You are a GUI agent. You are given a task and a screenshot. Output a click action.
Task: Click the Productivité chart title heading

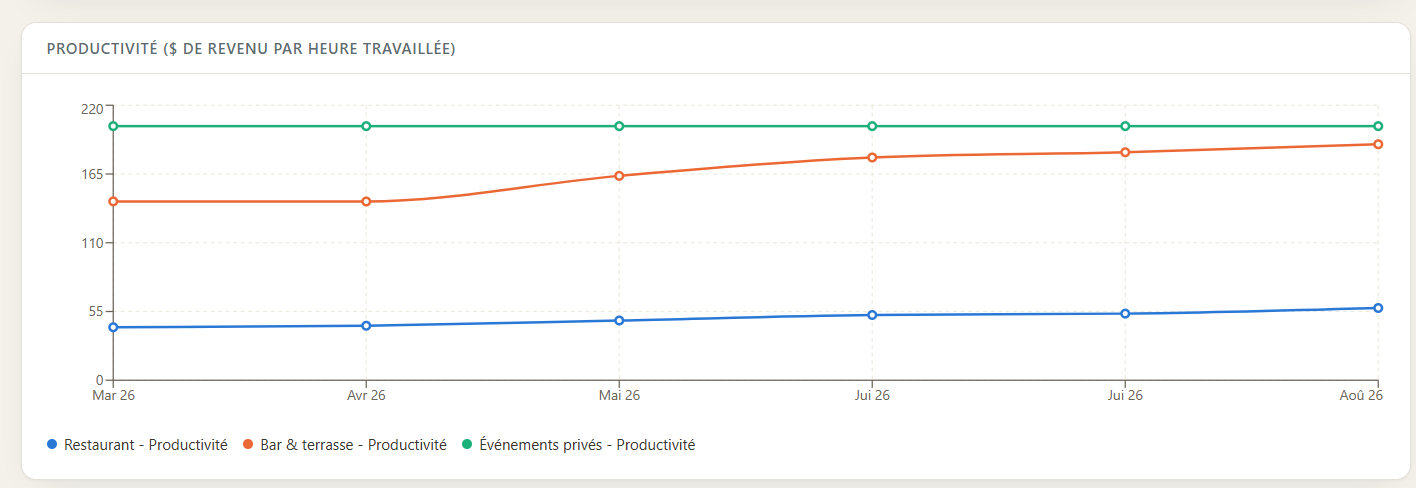[x=251, y=48]
